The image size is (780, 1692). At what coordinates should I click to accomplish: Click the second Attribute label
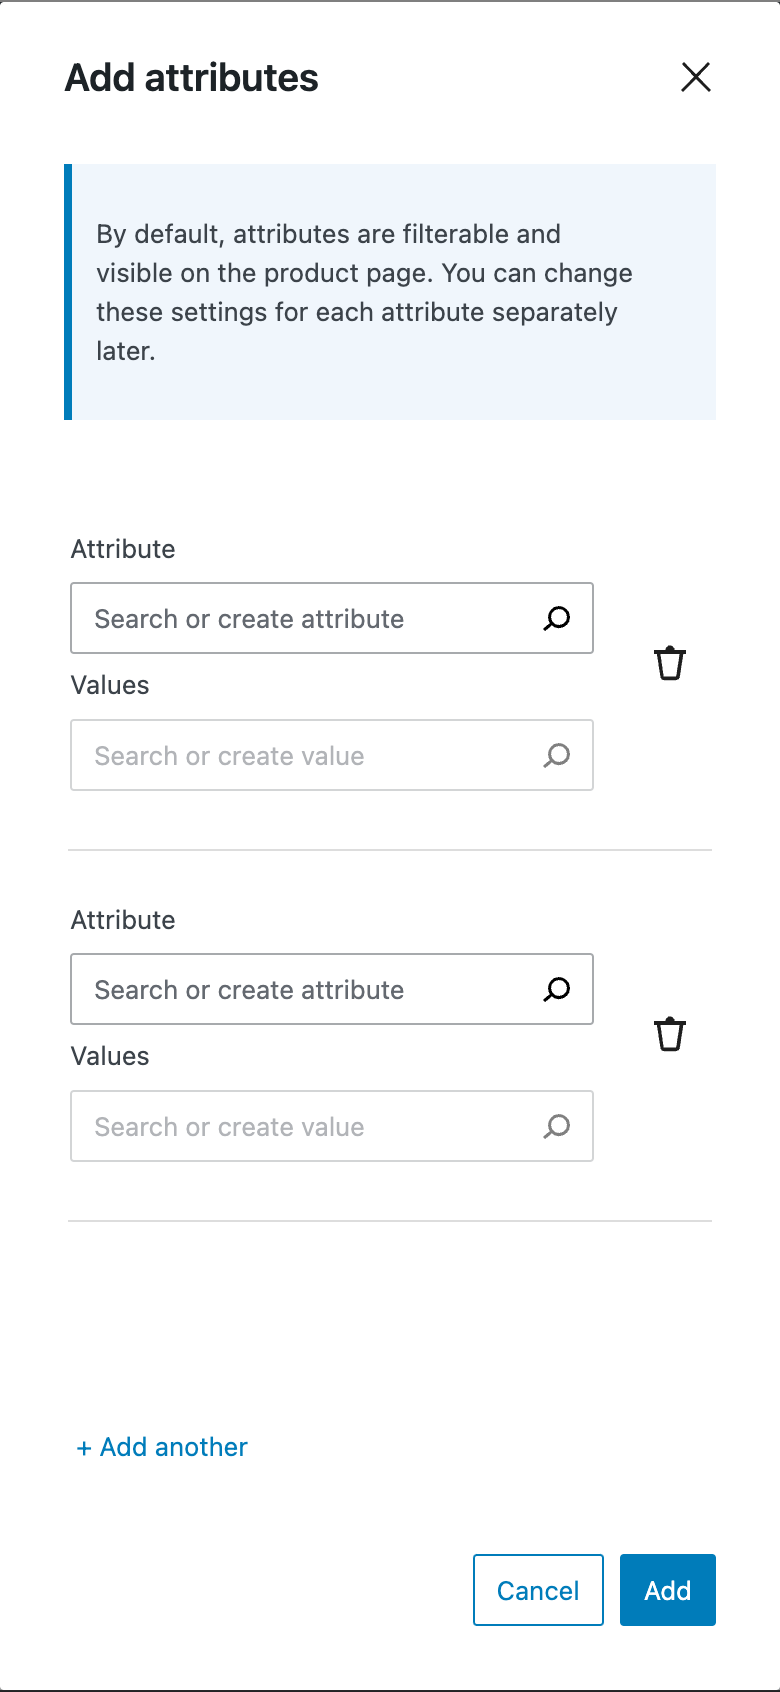123,920
